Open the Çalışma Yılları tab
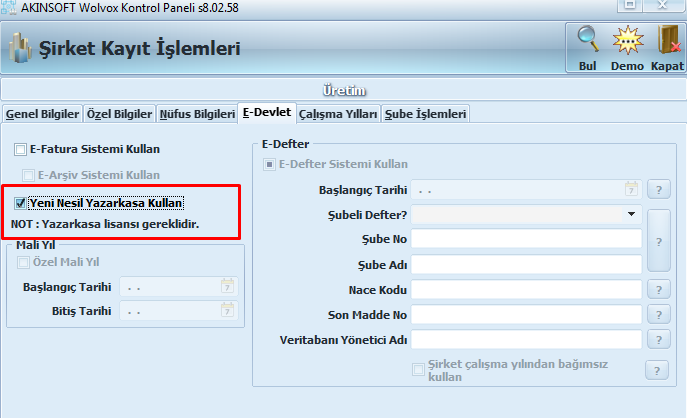The width and height of the screenshot is (687, 418). pos(338,114)
